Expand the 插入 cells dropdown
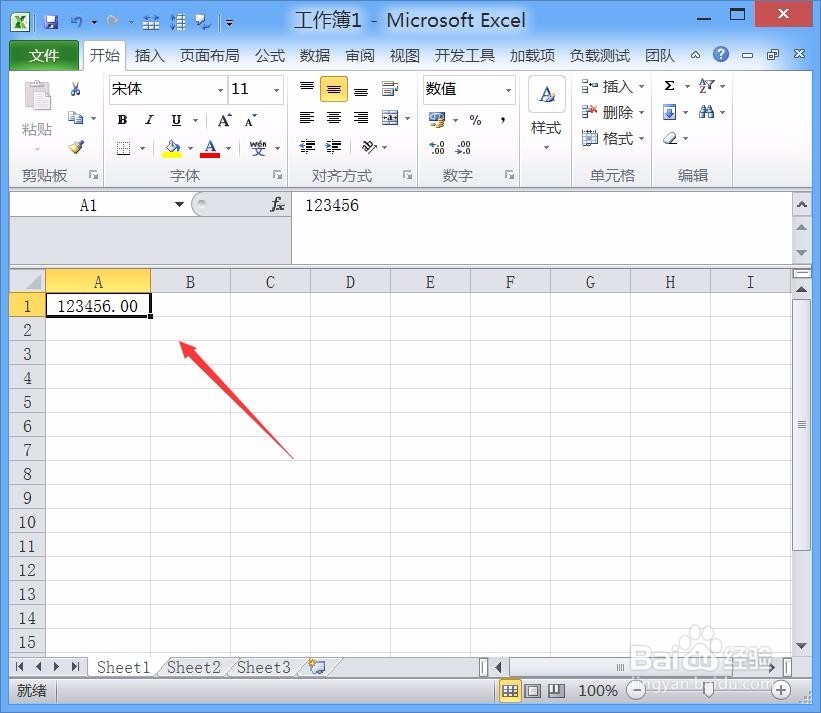 641,86
